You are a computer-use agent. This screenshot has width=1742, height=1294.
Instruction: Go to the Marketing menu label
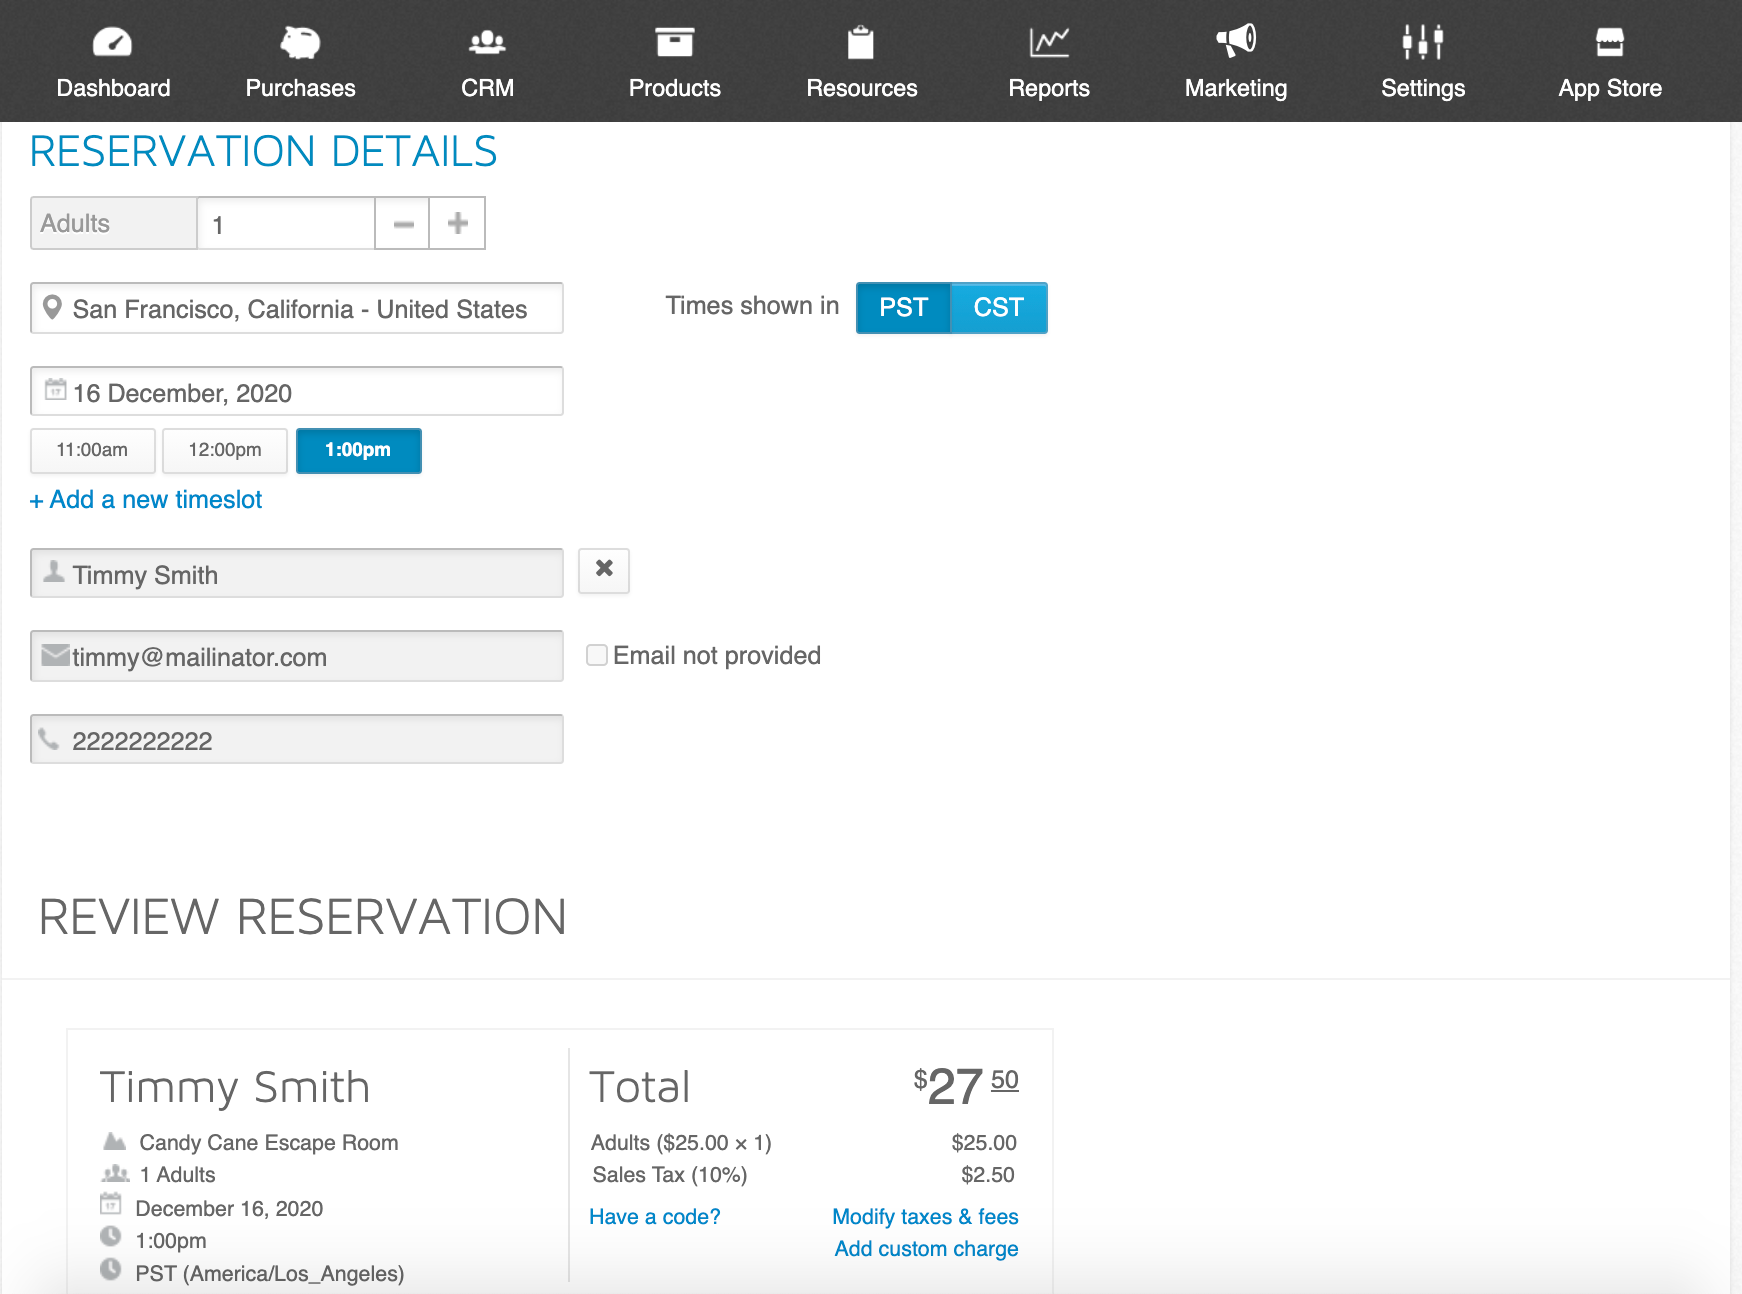click(x=1236, y=88)
